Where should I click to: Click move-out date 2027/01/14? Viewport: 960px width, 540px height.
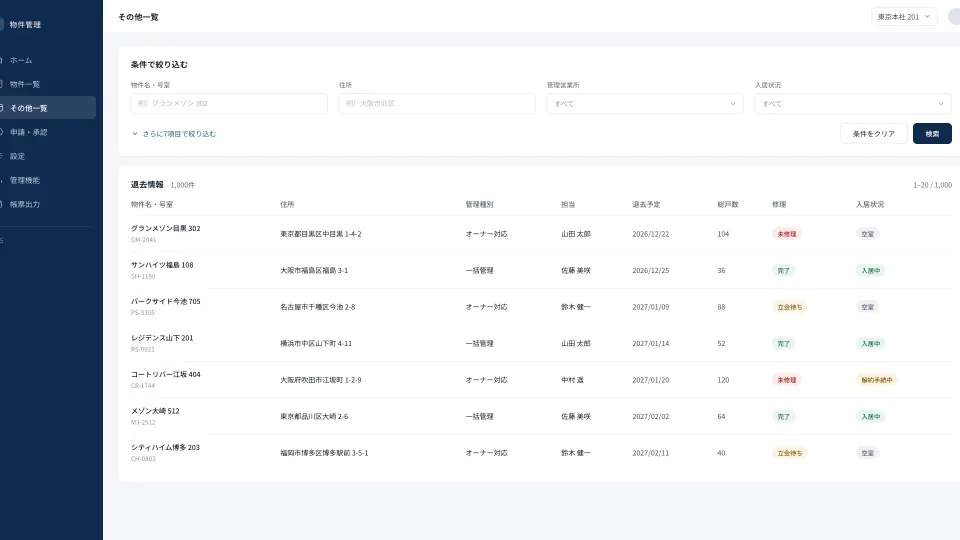click(651, 343)
